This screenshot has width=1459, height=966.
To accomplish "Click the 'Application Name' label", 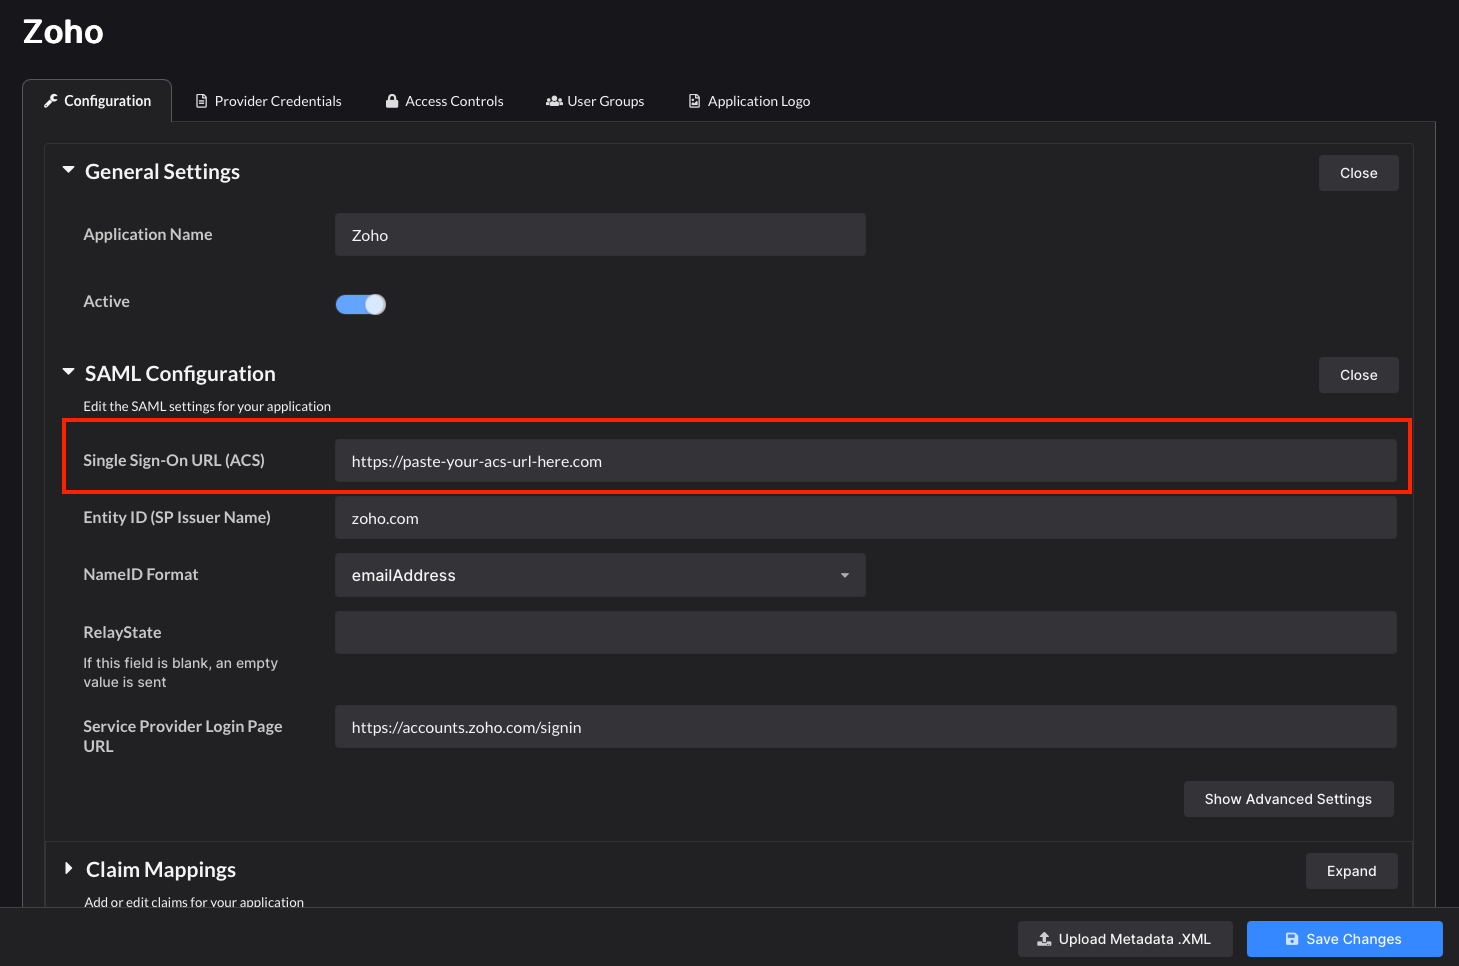I will point(148,235).
